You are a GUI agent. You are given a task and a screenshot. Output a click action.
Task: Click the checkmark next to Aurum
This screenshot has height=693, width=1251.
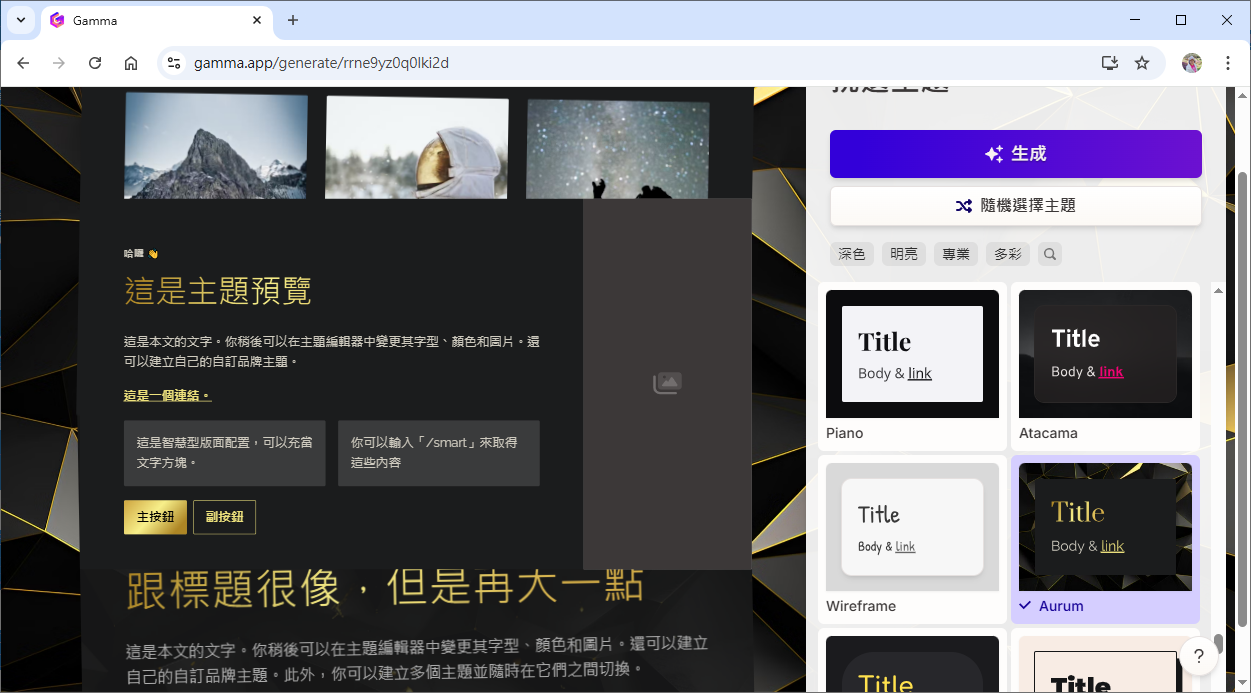point(1025,606)
